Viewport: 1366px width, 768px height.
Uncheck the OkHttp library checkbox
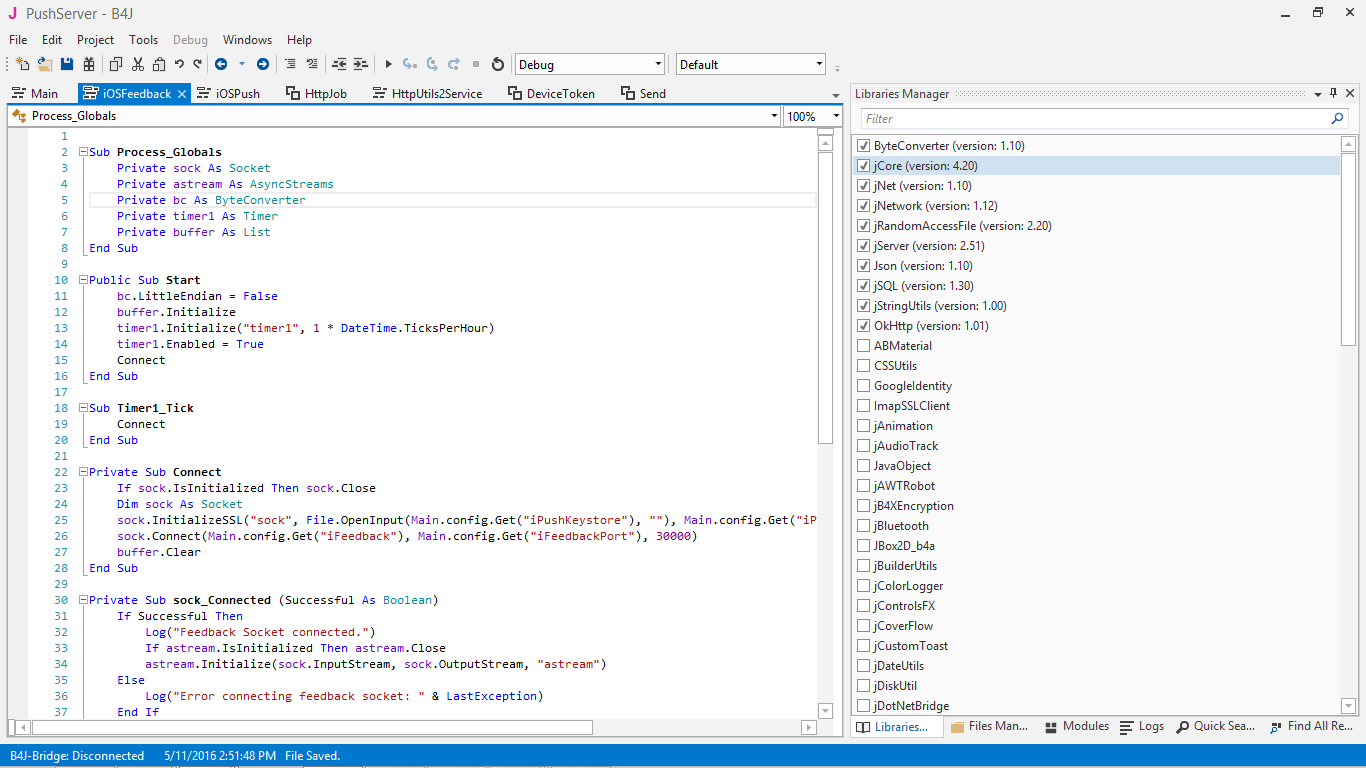point(864,326)
